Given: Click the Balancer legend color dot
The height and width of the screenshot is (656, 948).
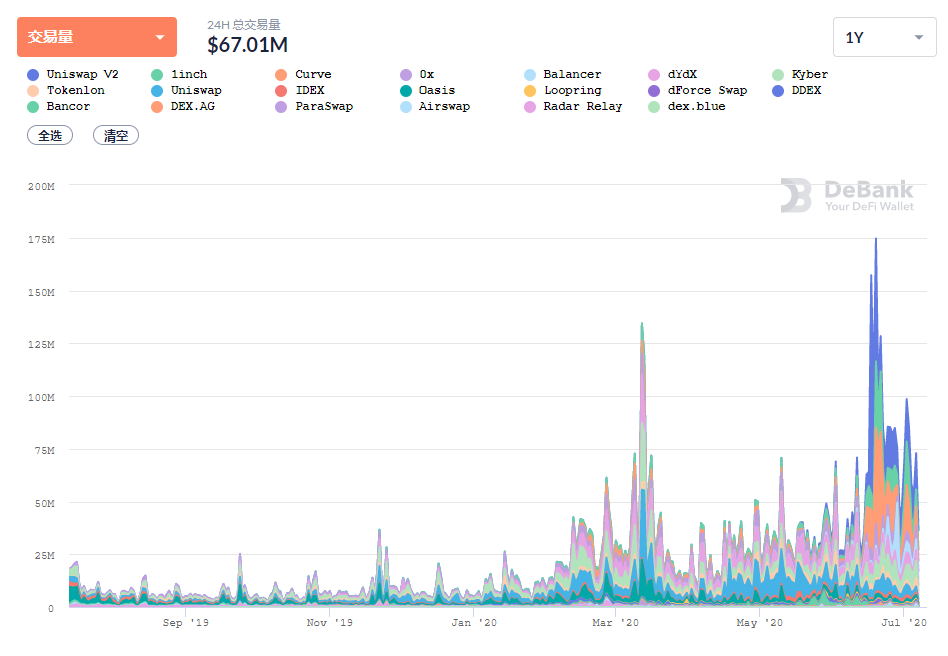Looking at the screenshot, I should pyautogui.click(x=530, y=74).
